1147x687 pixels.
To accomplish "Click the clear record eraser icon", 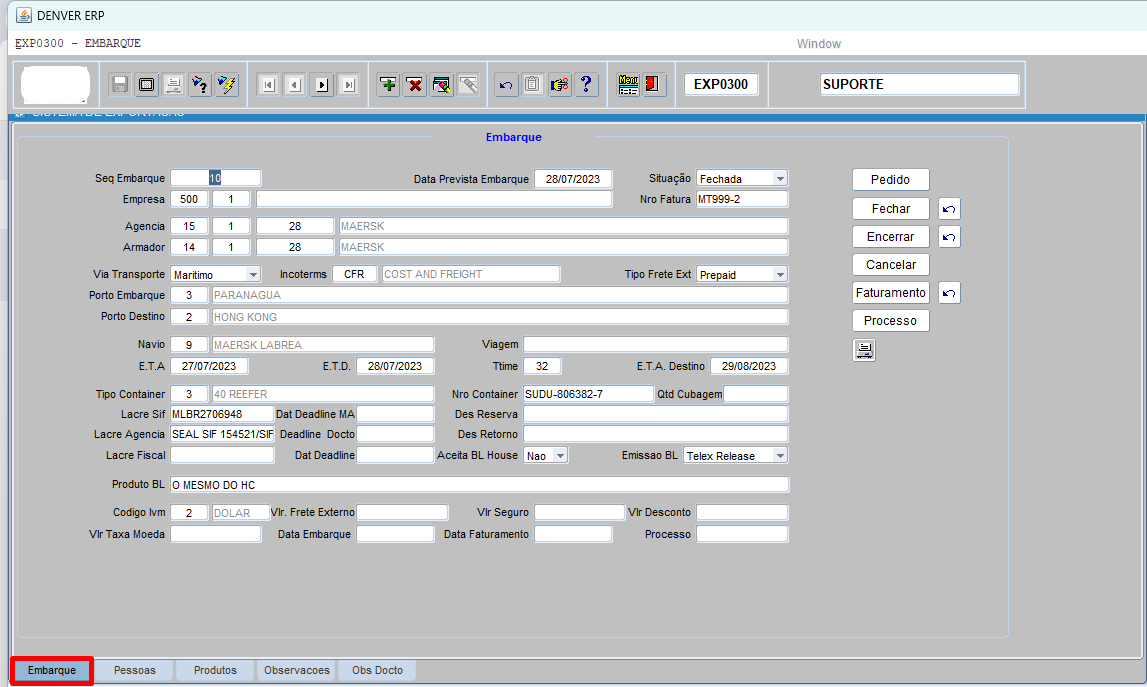I will (x=442, y=85).
